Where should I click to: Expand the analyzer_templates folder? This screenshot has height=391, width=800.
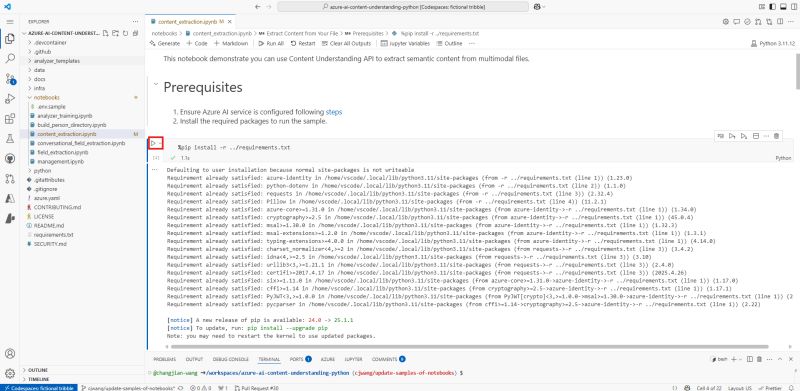(x=82, y=61)
